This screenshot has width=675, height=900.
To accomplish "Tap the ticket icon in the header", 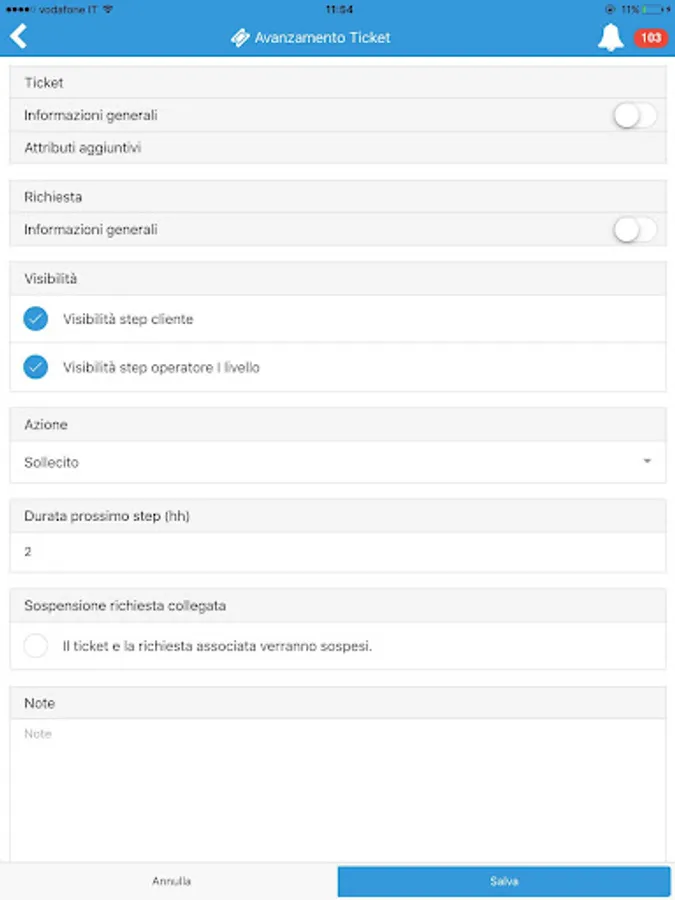I will (240, 38).
